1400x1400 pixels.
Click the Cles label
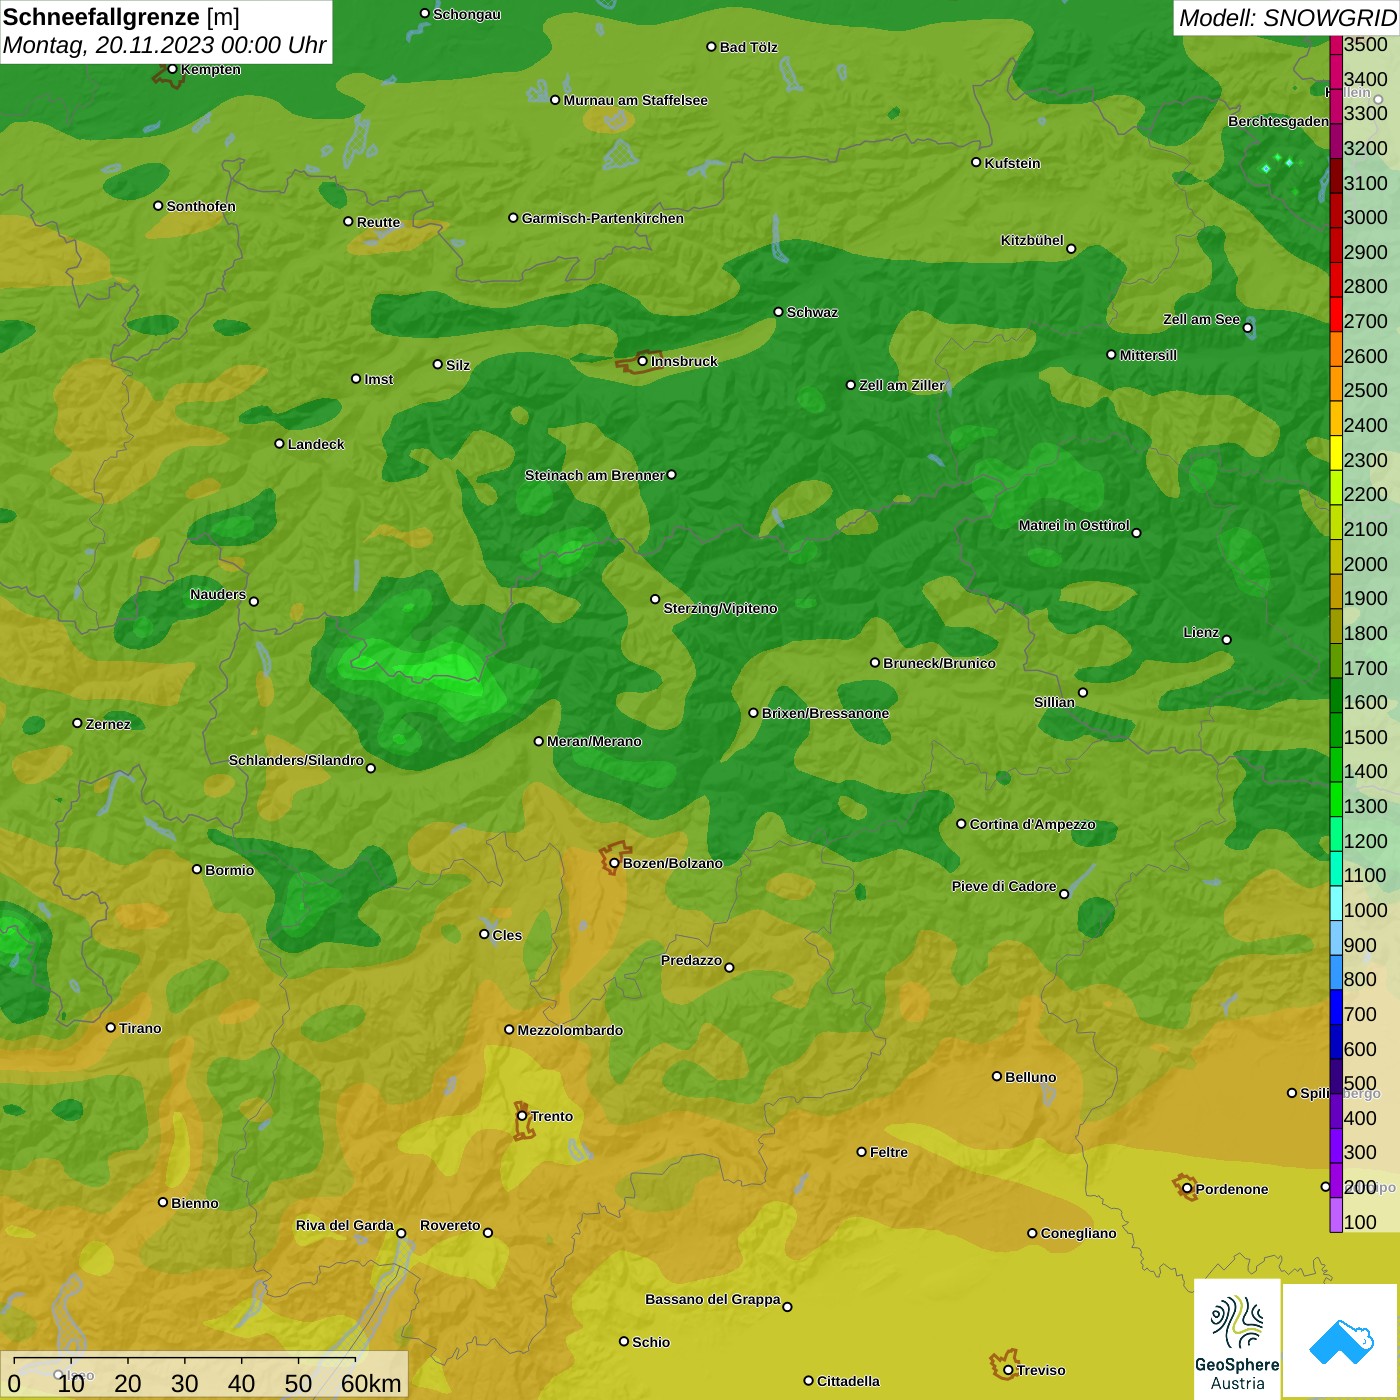click(507, 935)
